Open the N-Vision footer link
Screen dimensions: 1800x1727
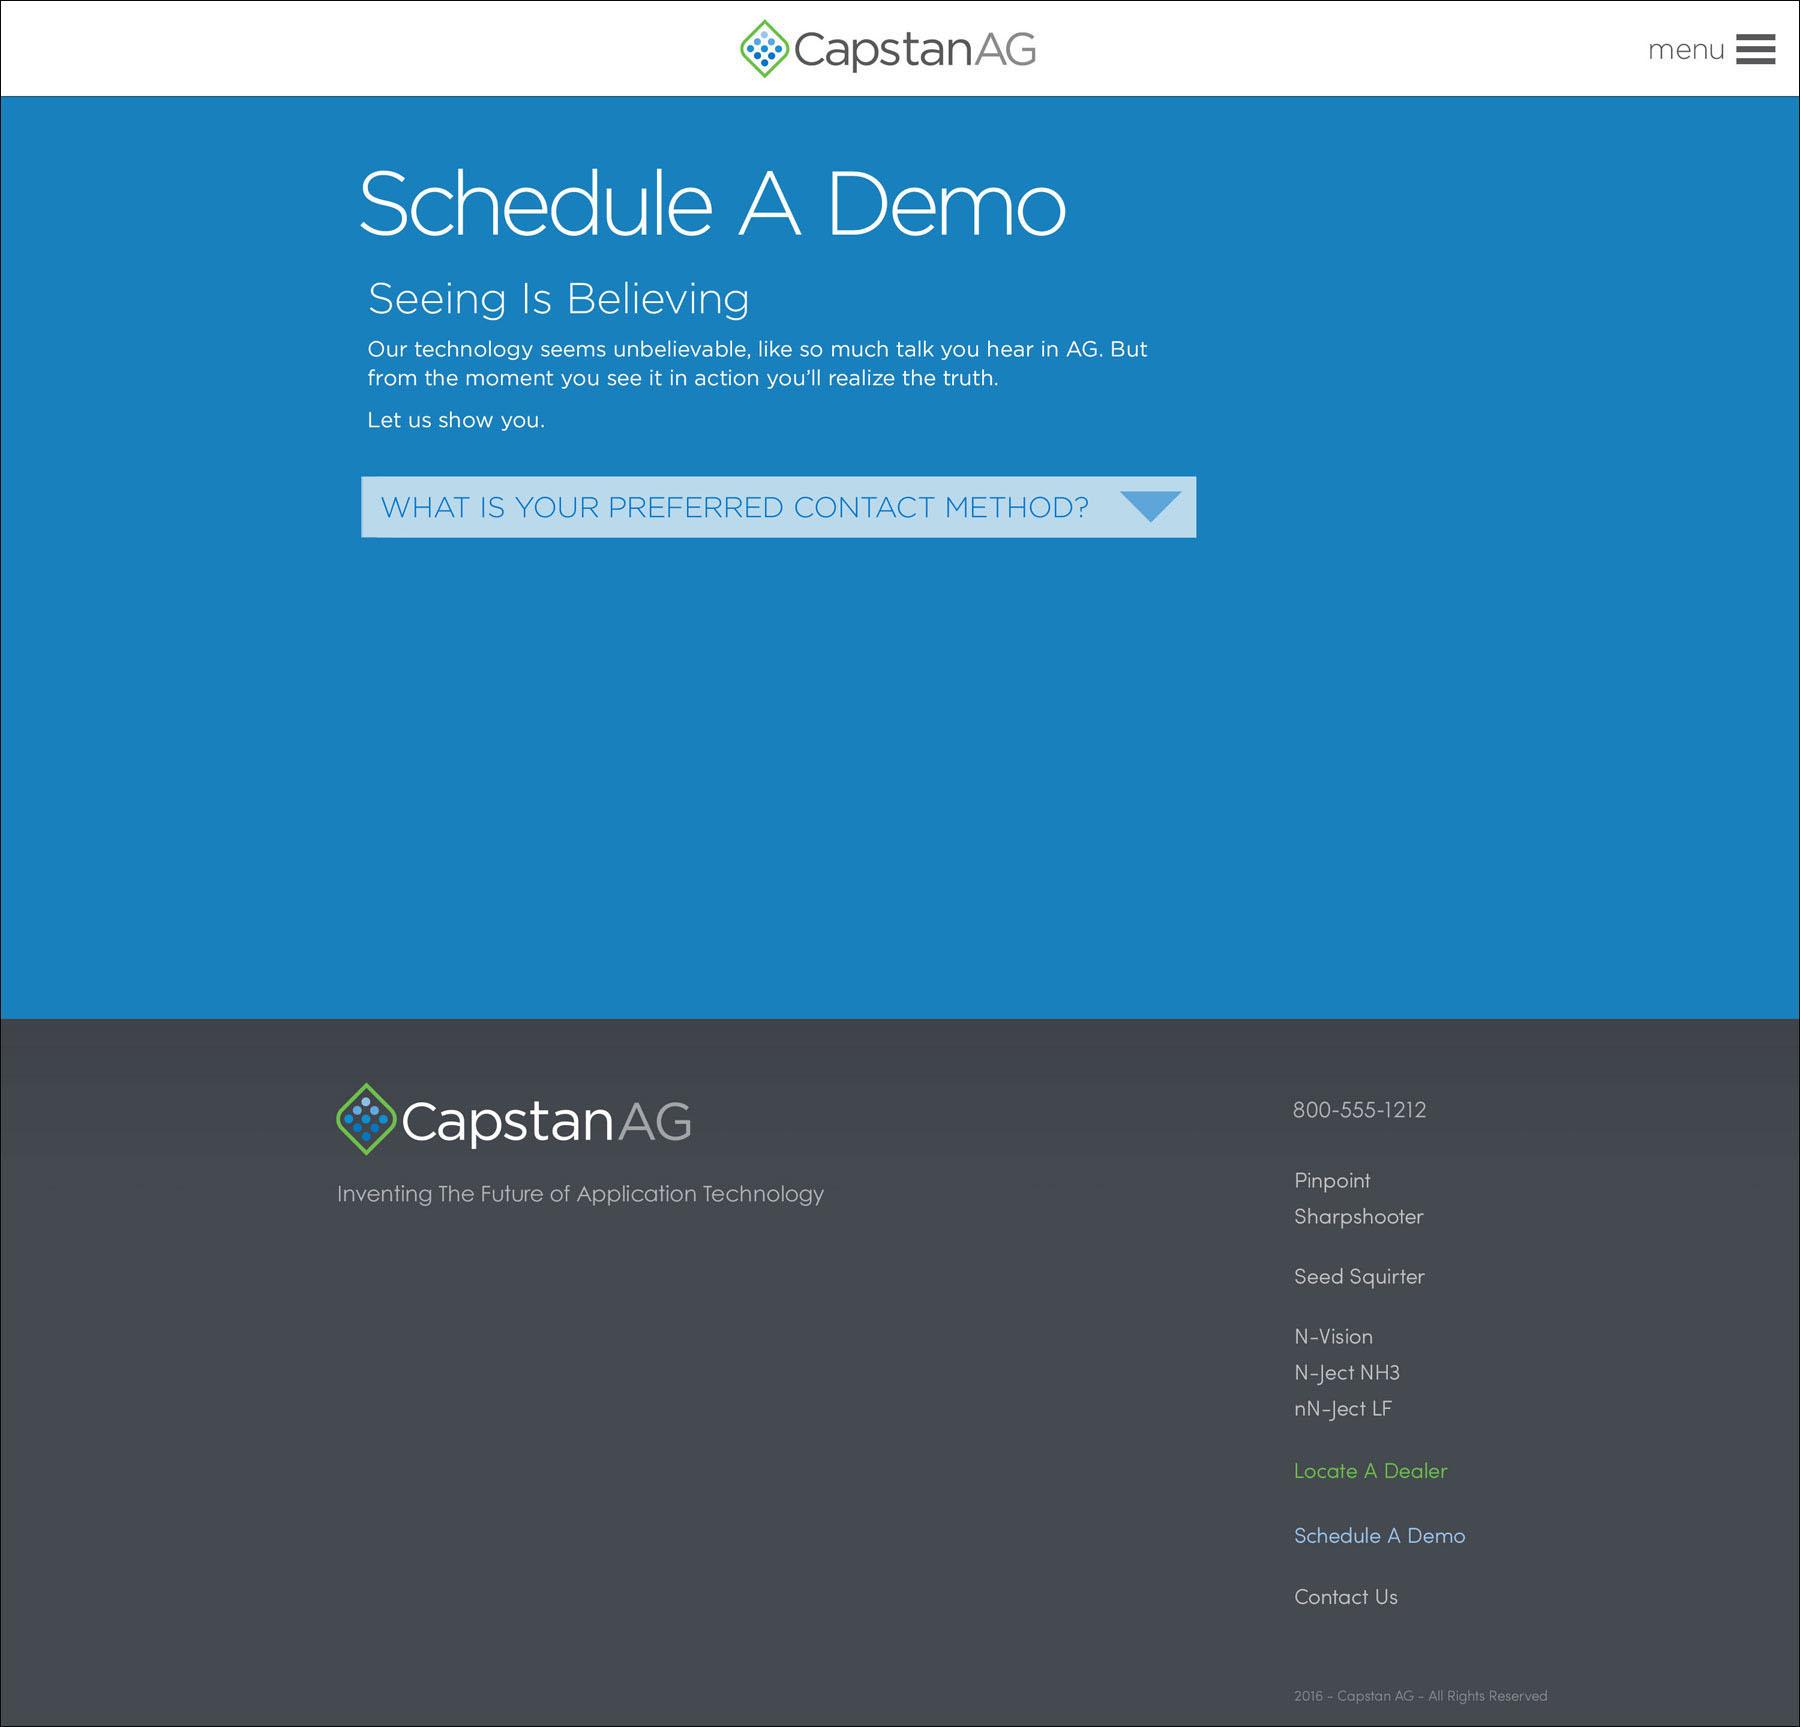point(1333,1337)
